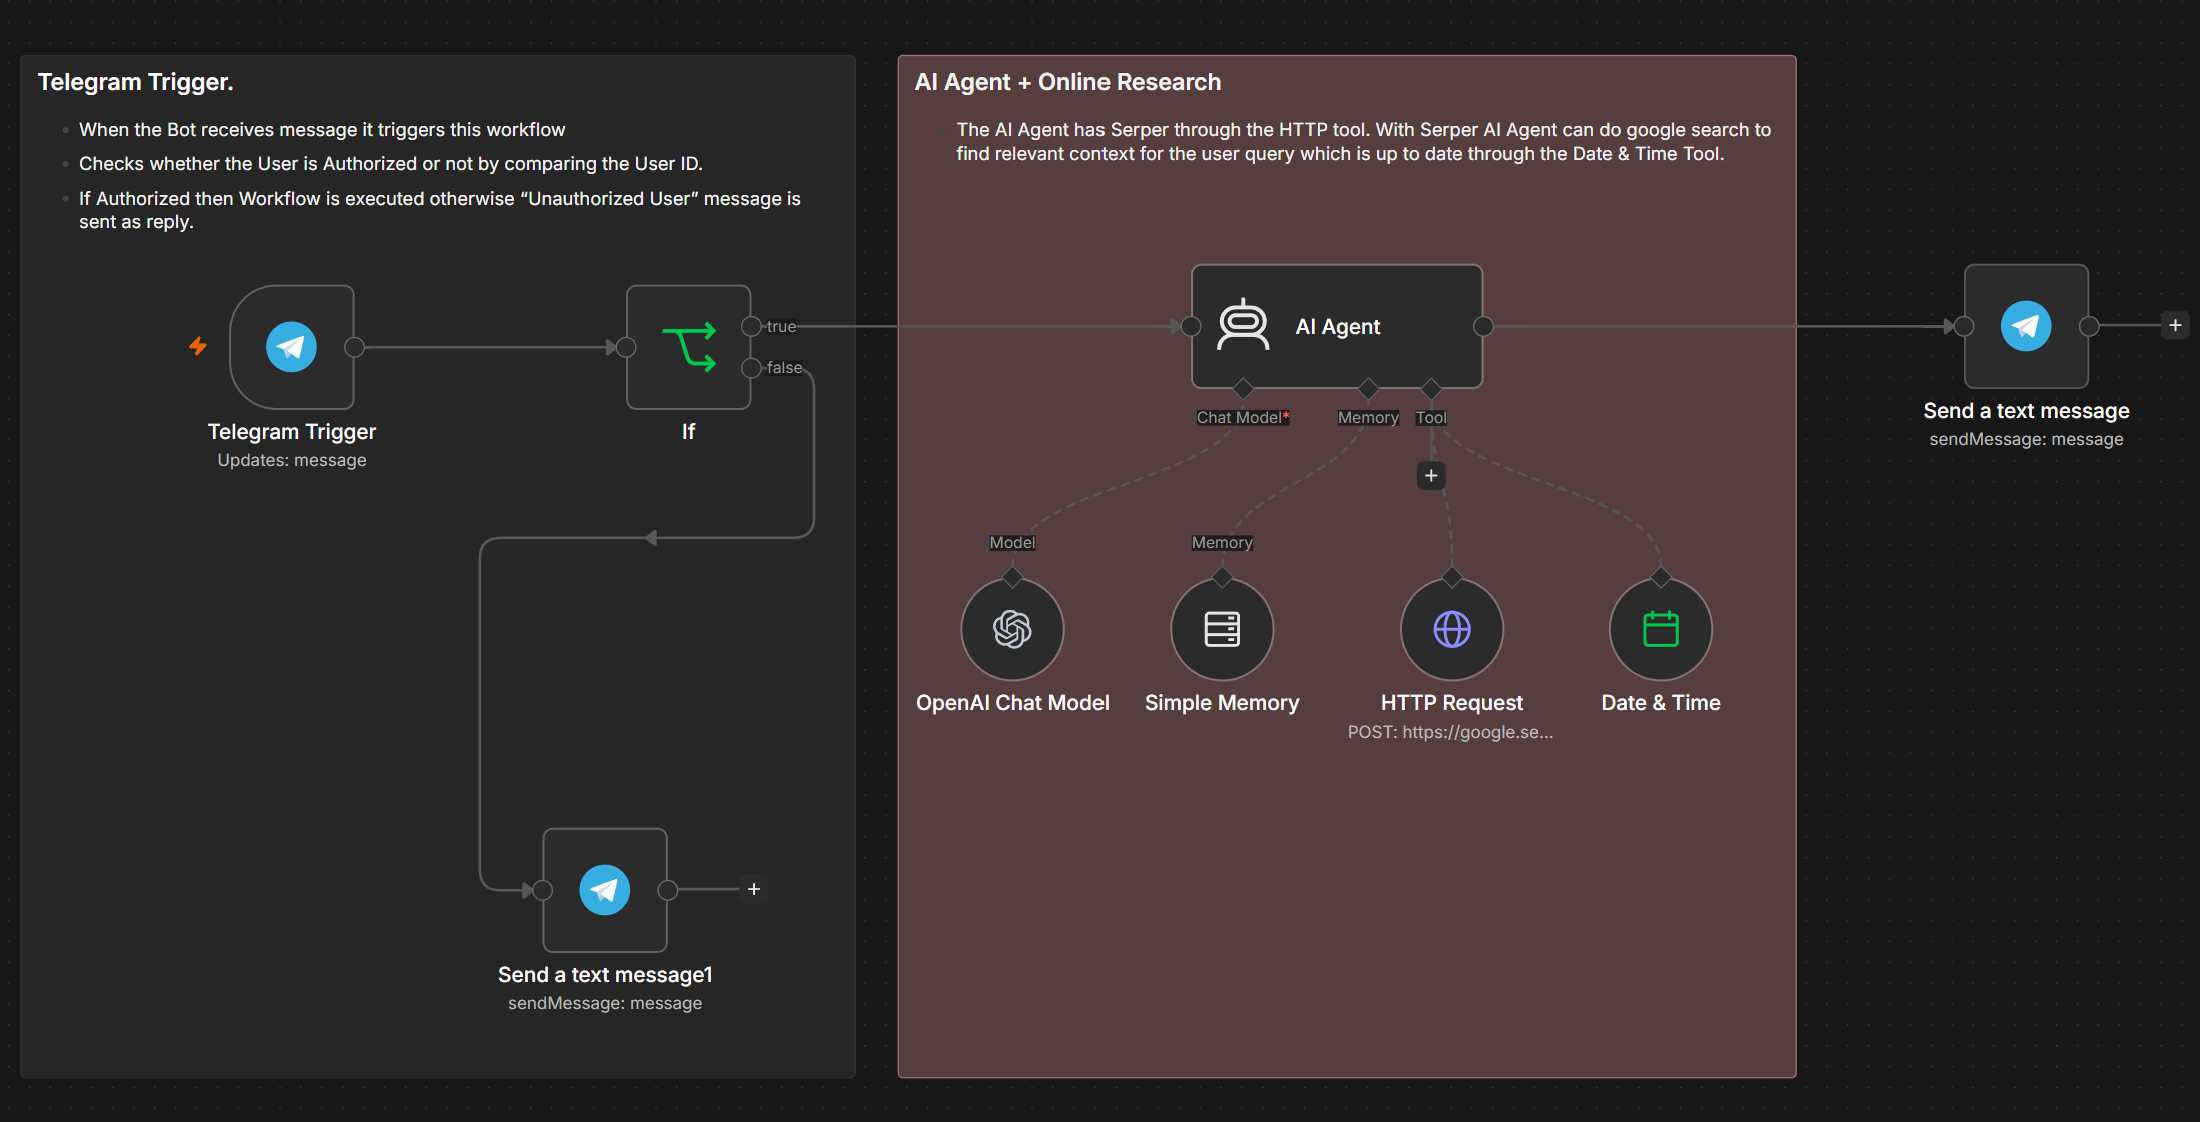2200x1122 pixels.
Task: Open the Send a text message node
Action: 2026,326
